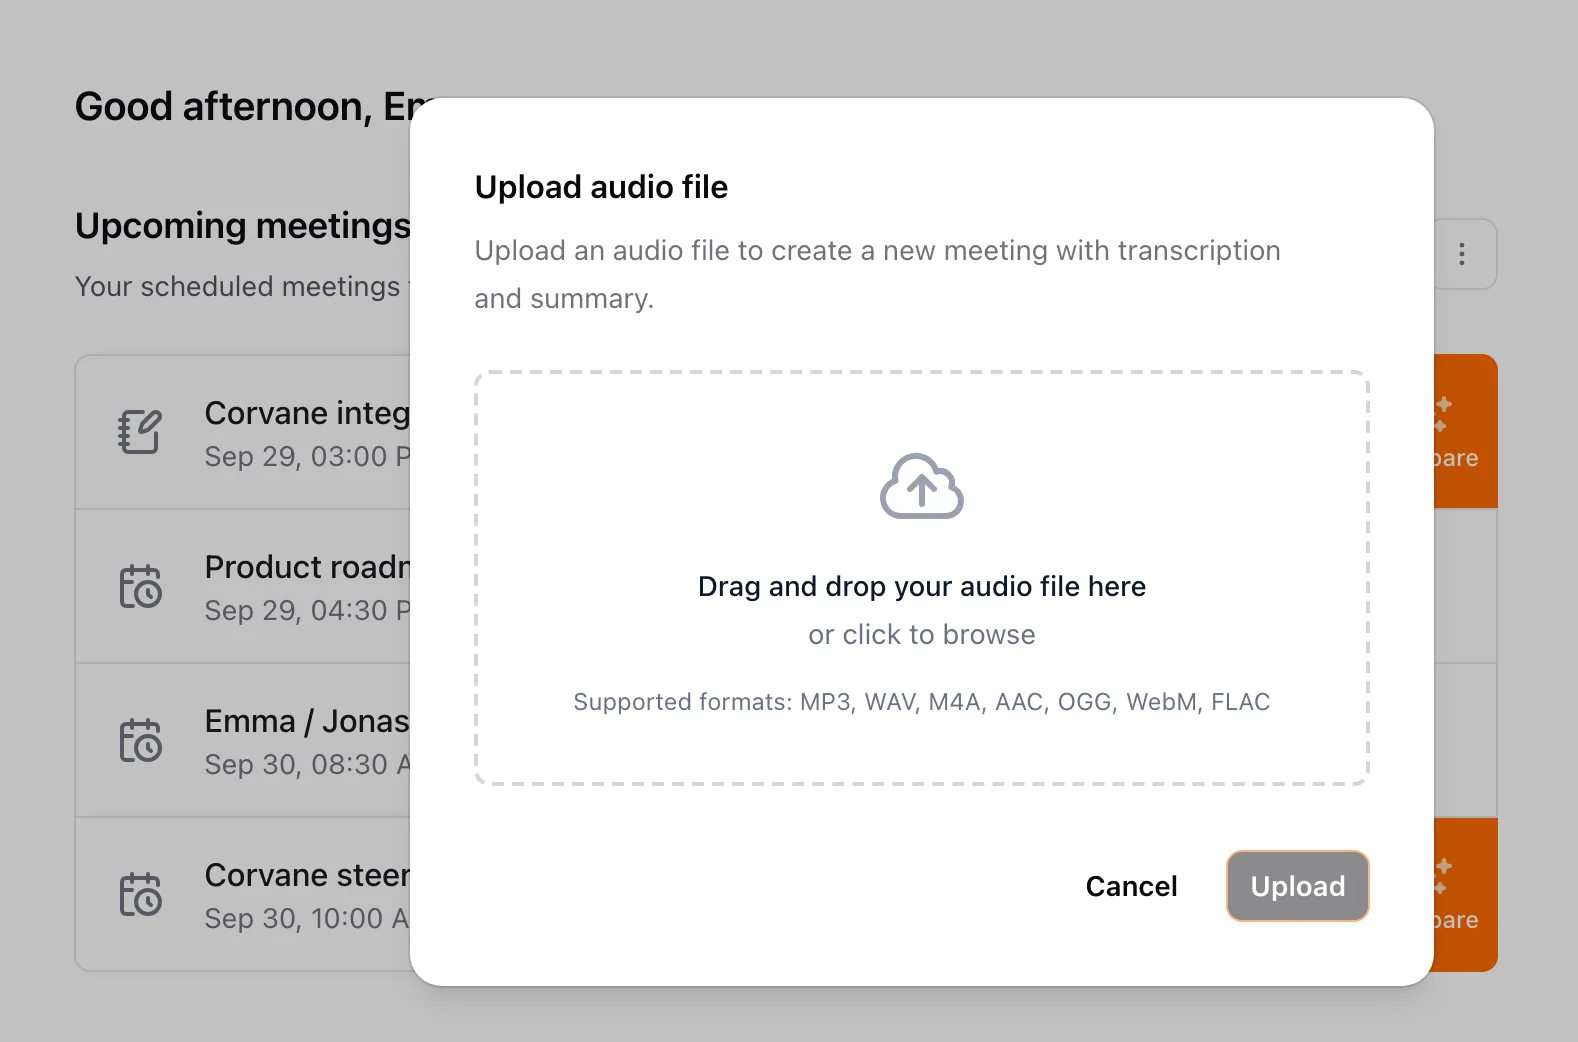The height and width of the screenshot is (1042, 1578).
Task: Click the Upcoming meetings heading
Action: click(x=243, y=226)
